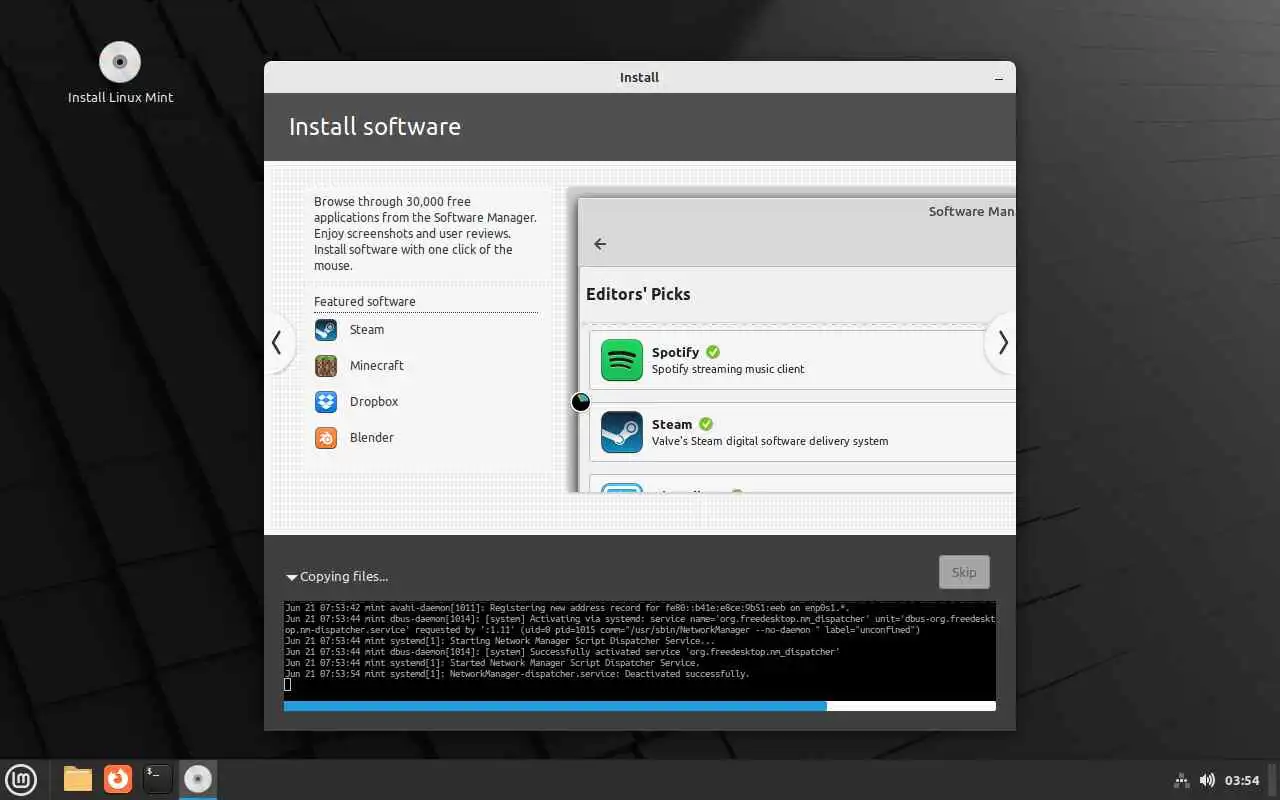1280x800 pixels.
Task: Click inside the terminal log output area
Action: (x=640, y=650)
